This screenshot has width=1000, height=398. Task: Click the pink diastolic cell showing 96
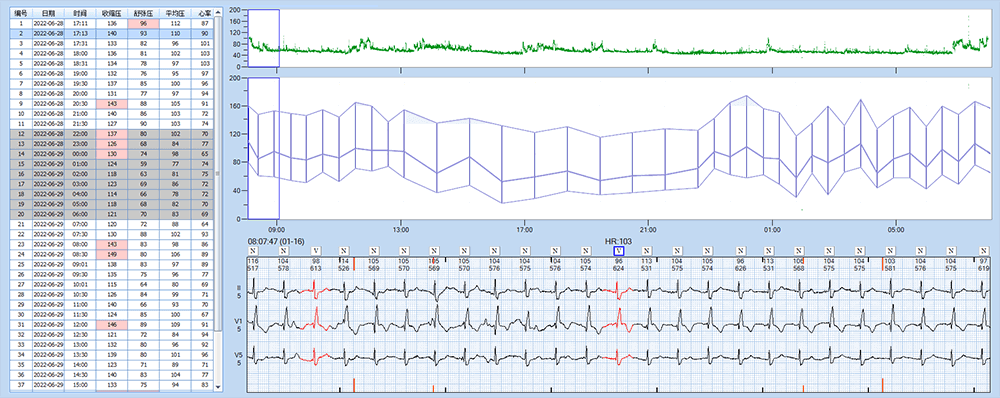coord(142,23)
